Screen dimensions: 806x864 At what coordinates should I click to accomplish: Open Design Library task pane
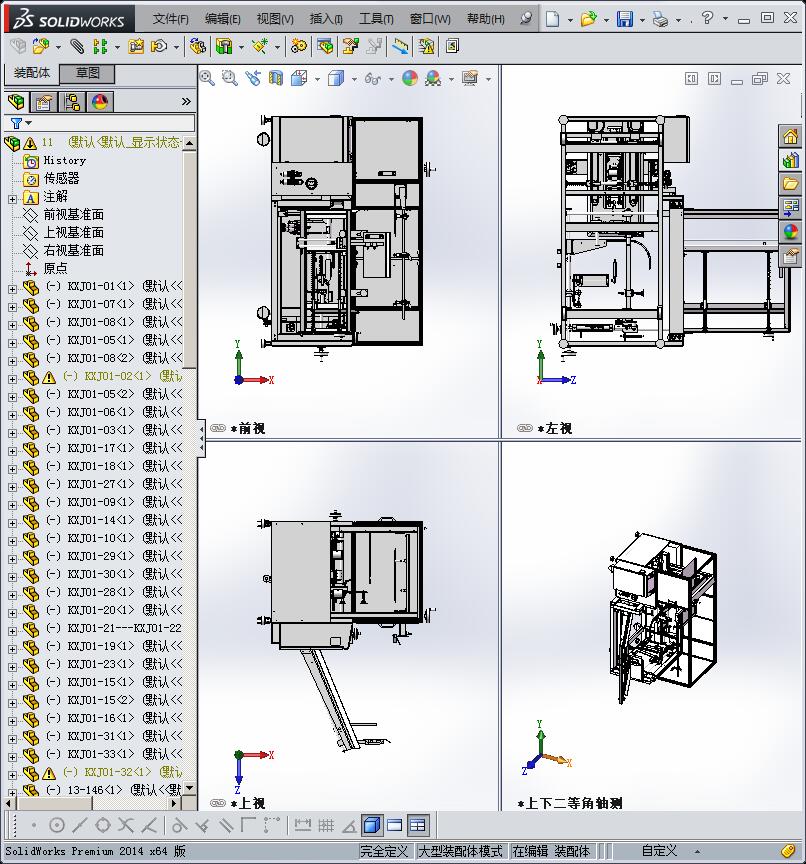[791, 160]
